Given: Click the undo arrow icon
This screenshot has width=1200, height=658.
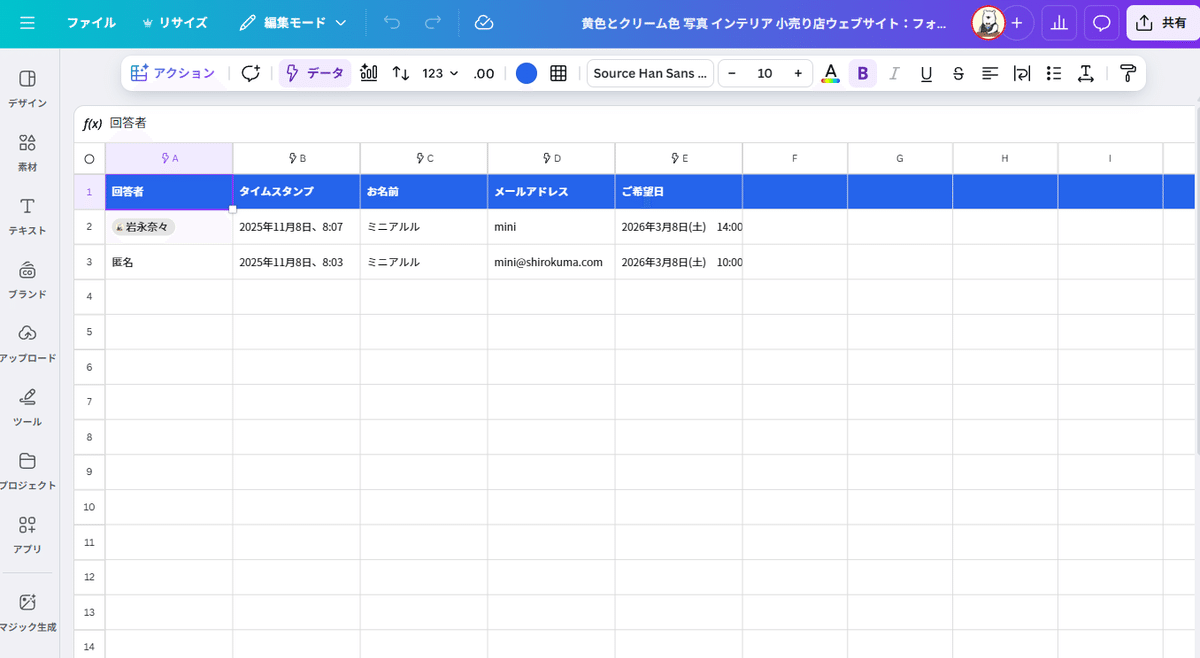Looking at the screenshot, I should tap(391, 23).
